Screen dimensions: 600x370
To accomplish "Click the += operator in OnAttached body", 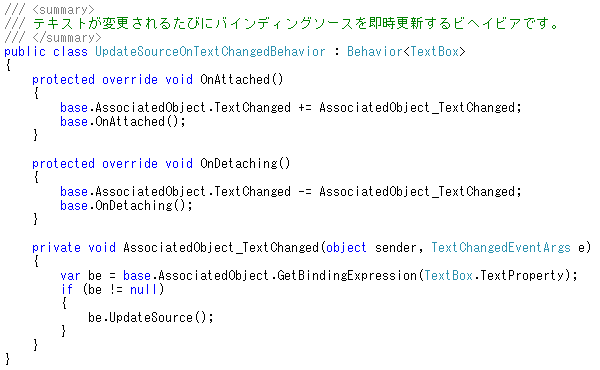I will click(305, 108).
